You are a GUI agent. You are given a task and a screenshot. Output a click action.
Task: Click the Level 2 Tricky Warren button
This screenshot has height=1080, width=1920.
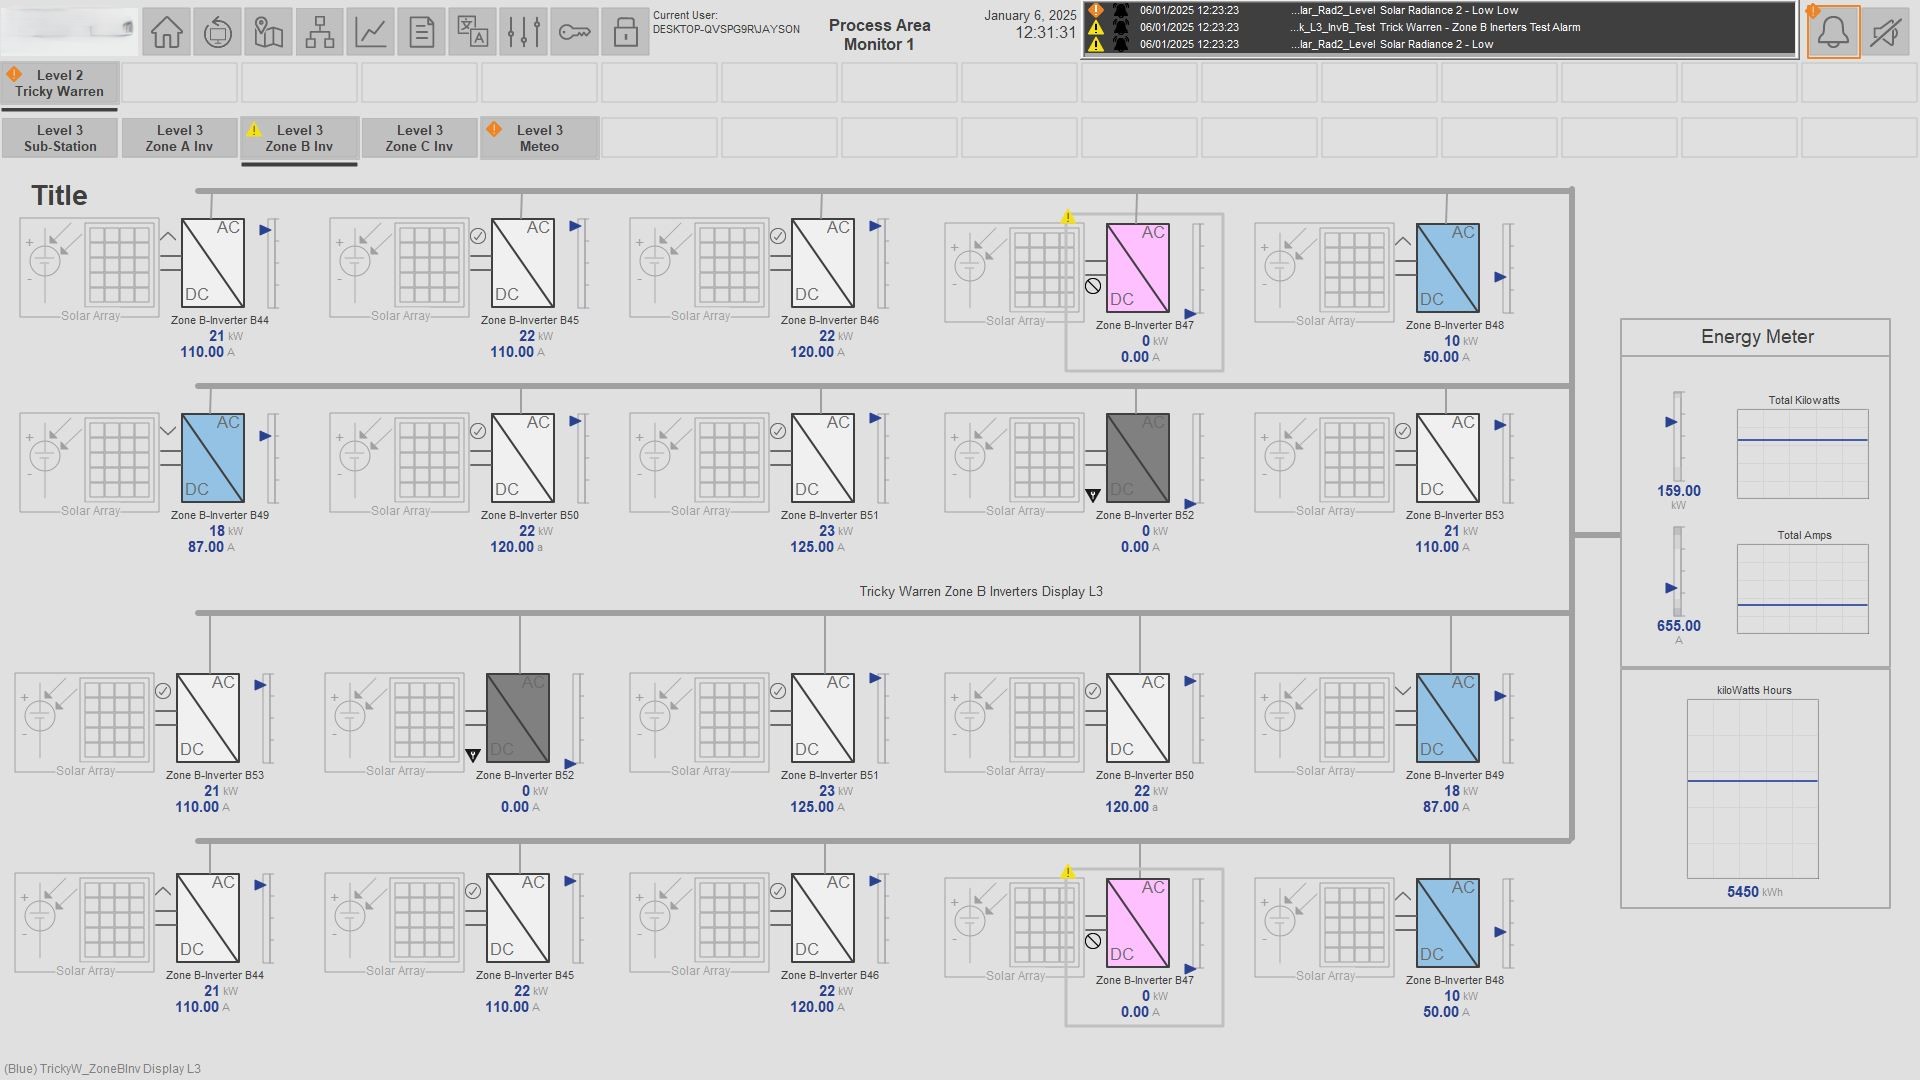tap(59, 83)
